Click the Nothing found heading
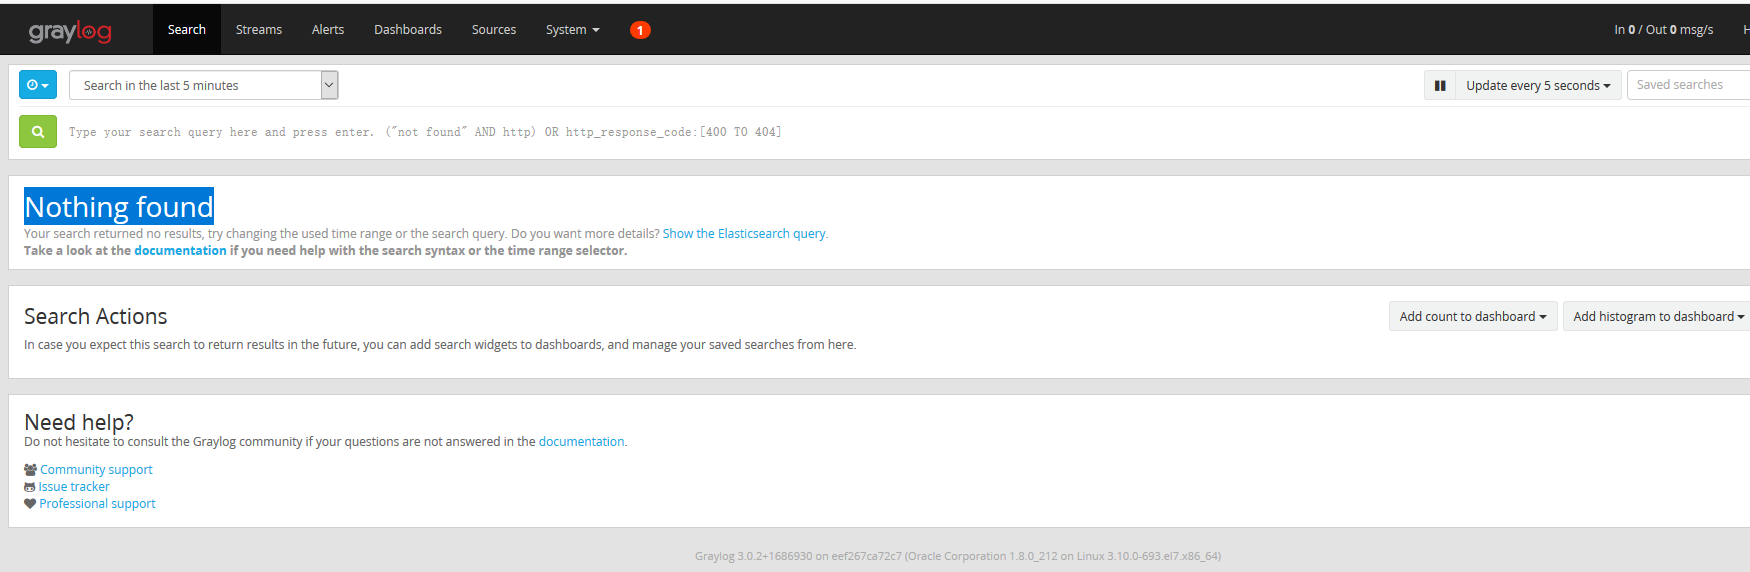 (x=119, y=206)
